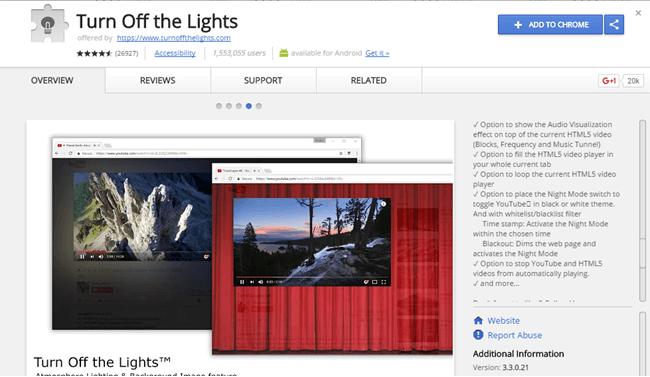
Task: Switch to the Reviews tab
Action: tap(158, 80)
